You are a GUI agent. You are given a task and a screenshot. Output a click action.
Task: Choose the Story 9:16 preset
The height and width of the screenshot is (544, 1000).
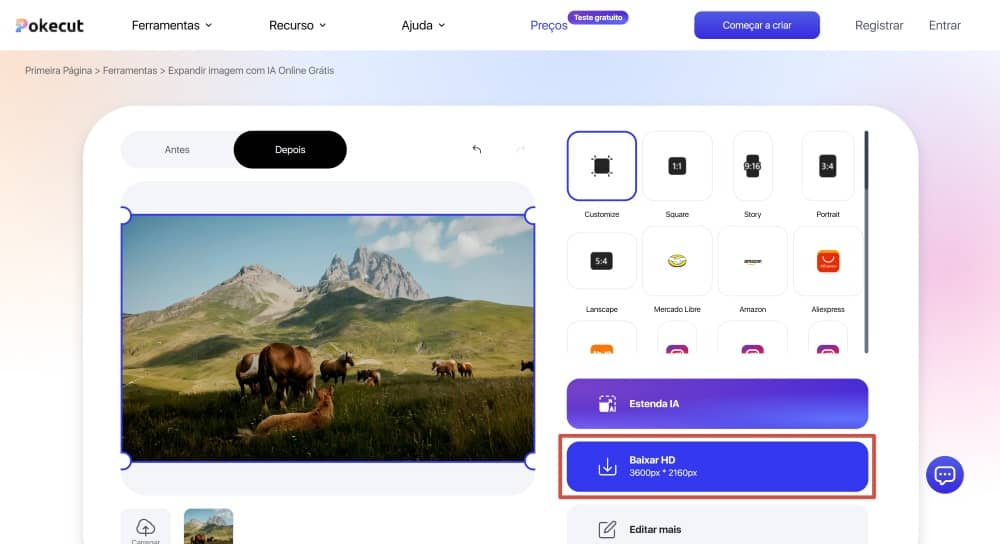coord(753,166)
